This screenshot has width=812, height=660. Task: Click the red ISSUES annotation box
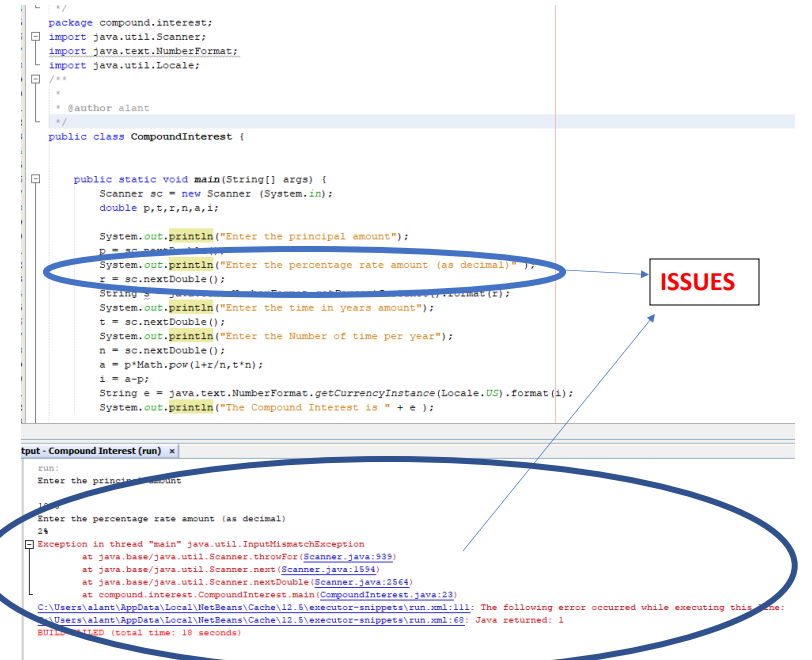[703, 281]
